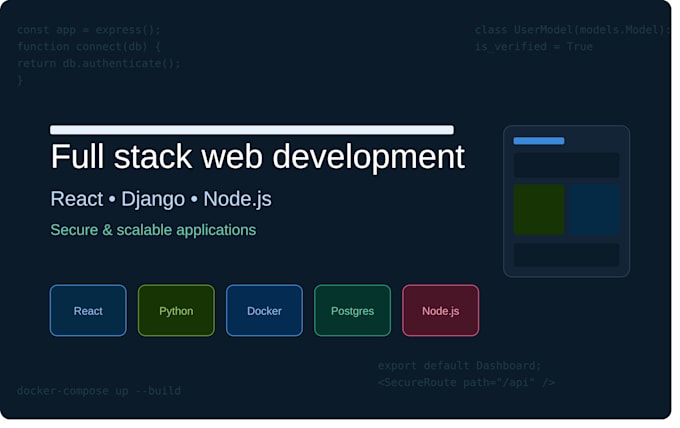Click the blue block in dashboard mockup
Viewport: 680px width, 428px height.
tap(594, 209)
